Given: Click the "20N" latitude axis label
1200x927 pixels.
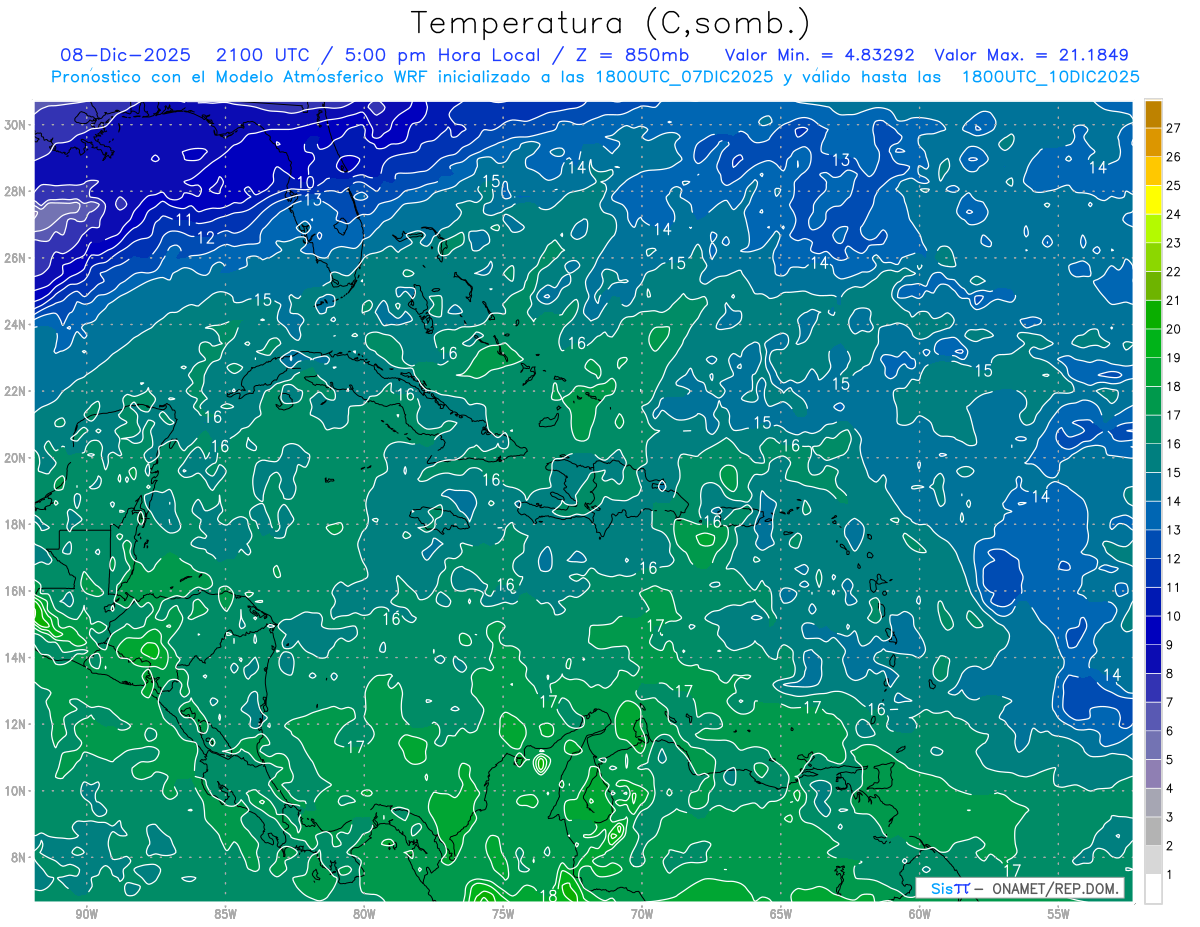Looking at the screenshot, I should [16, 457].
